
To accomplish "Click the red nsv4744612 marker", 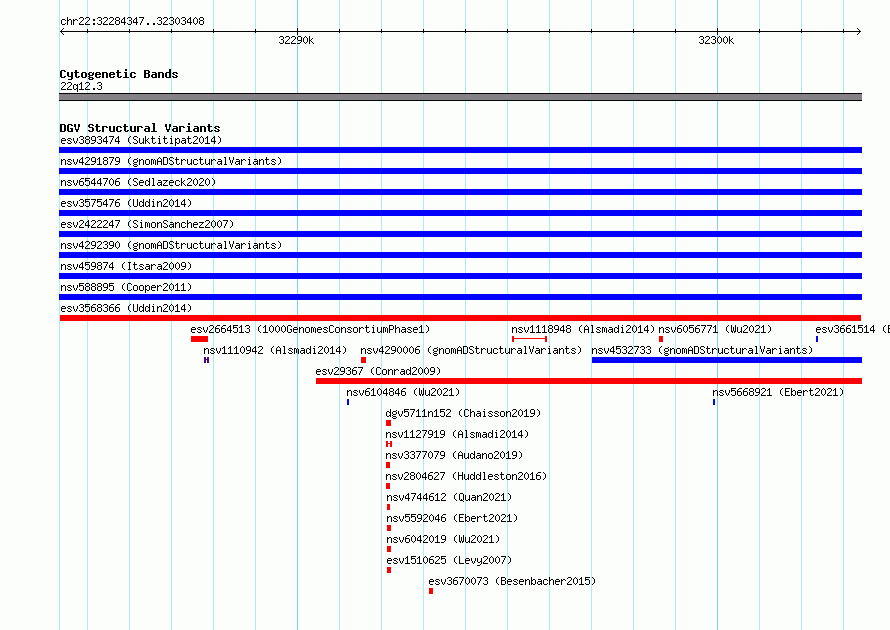I will [x=388, y=507].
